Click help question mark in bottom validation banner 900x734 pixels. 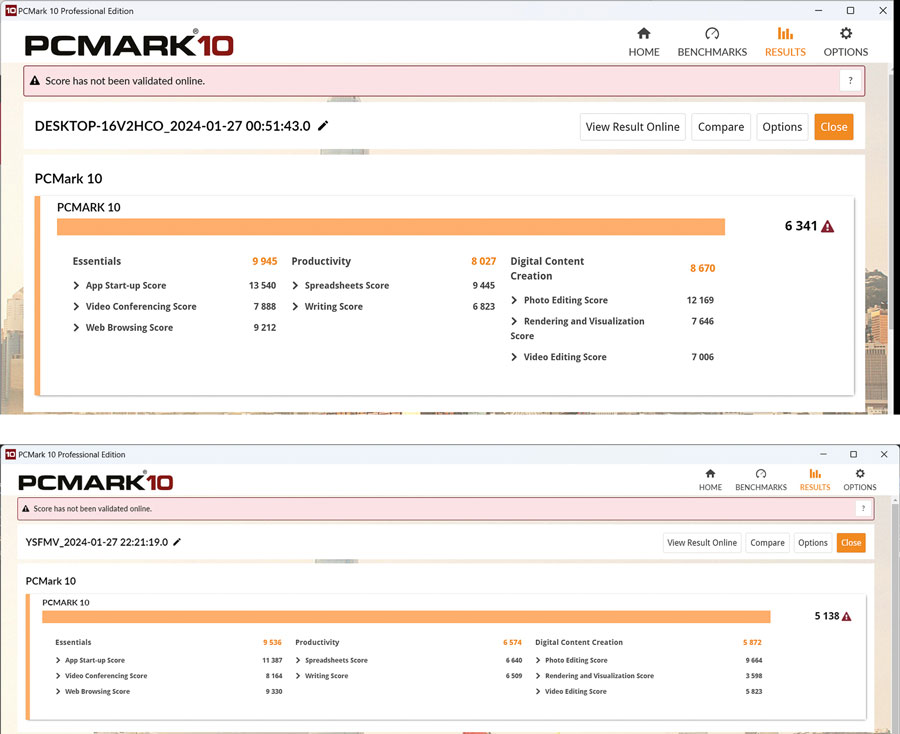pos(863,508)
